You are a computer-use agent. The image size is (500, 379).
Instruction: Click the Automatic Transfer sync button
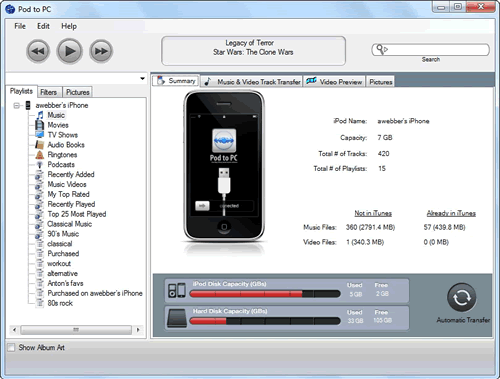tap(461, 298)
